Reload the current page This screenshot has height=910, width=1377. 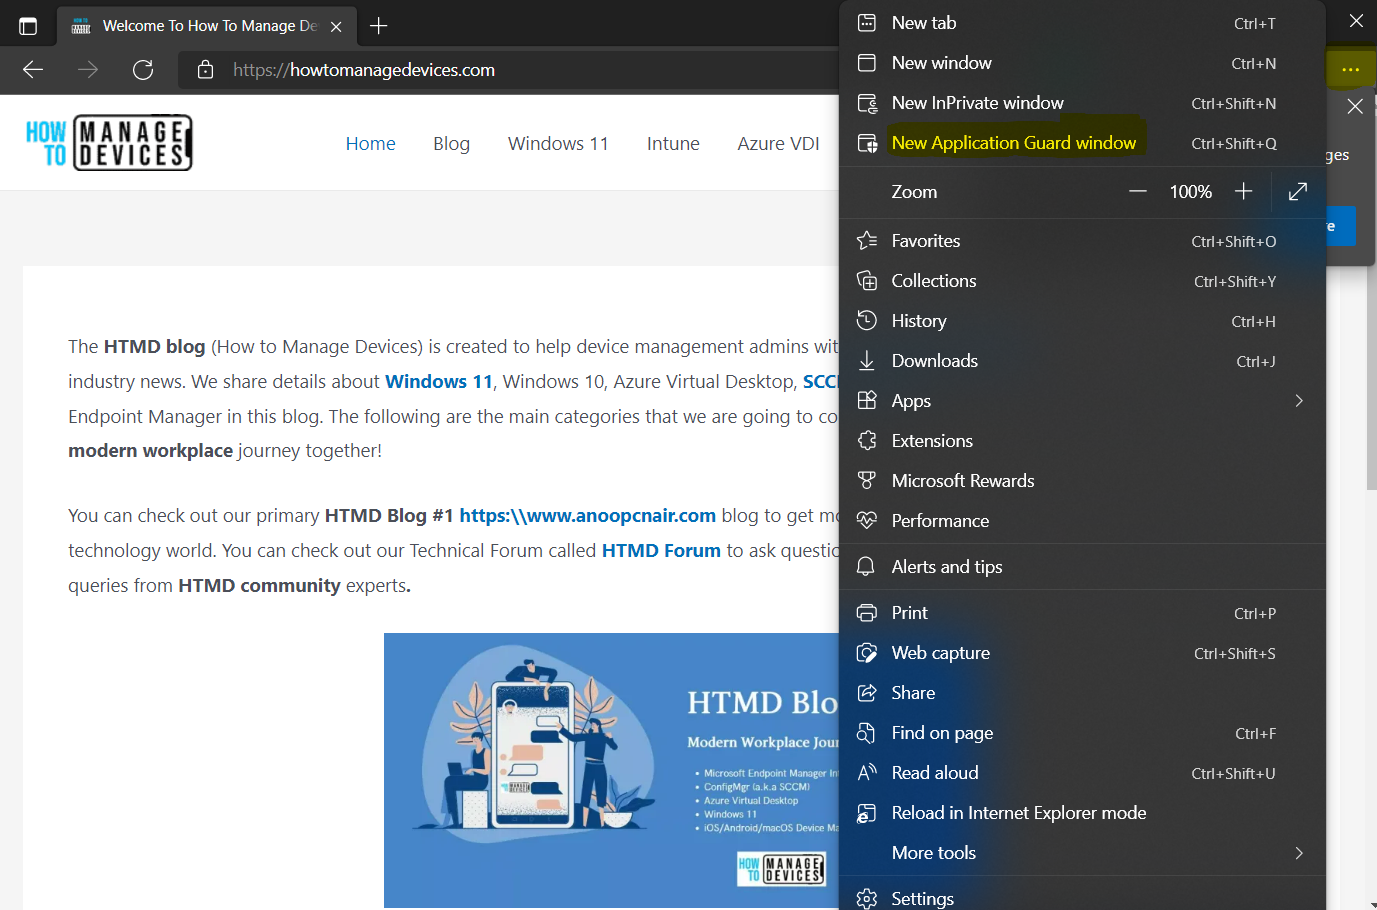pyautogui.click(x=142, y=70)
